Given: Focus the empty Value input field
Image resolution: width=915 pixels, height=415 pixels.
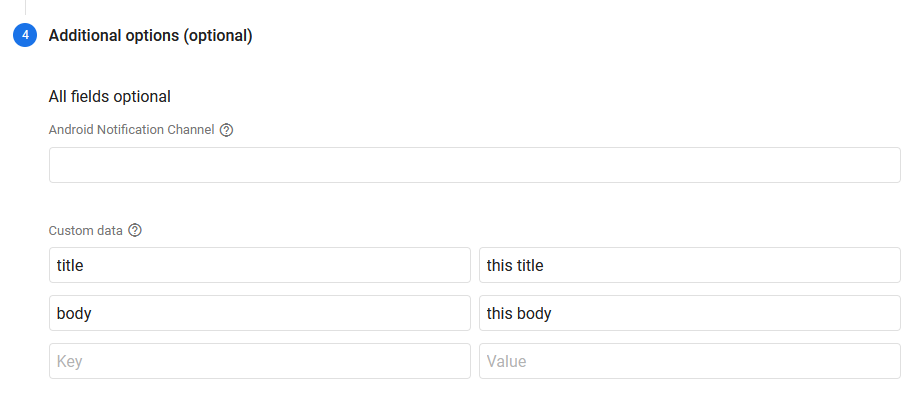Looking at the screenshot, I should 689,361.
